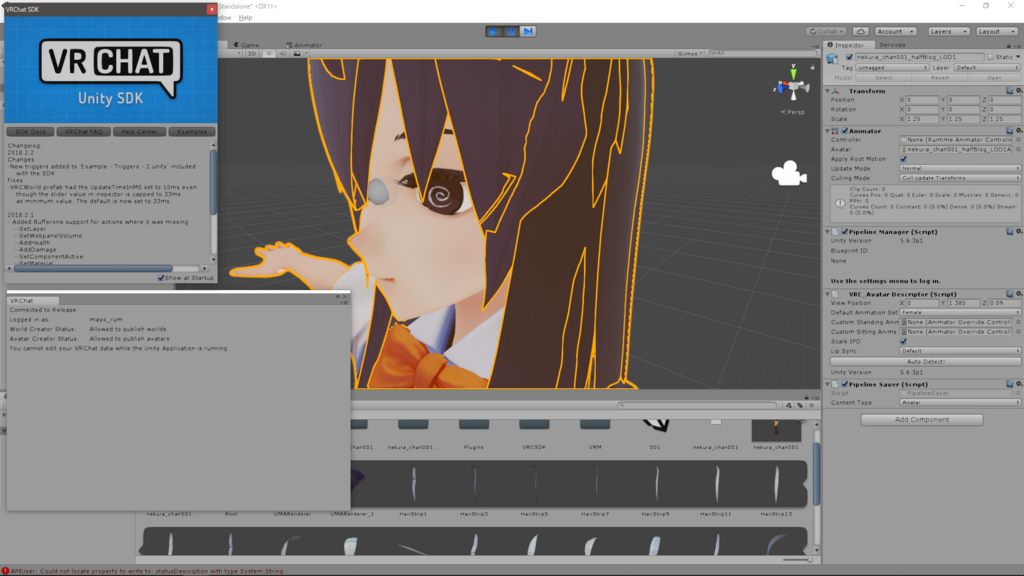Click the cloud services icon
Viewport: 1024px width, 576px height.
pyautogui.click(x=861, y=31)
